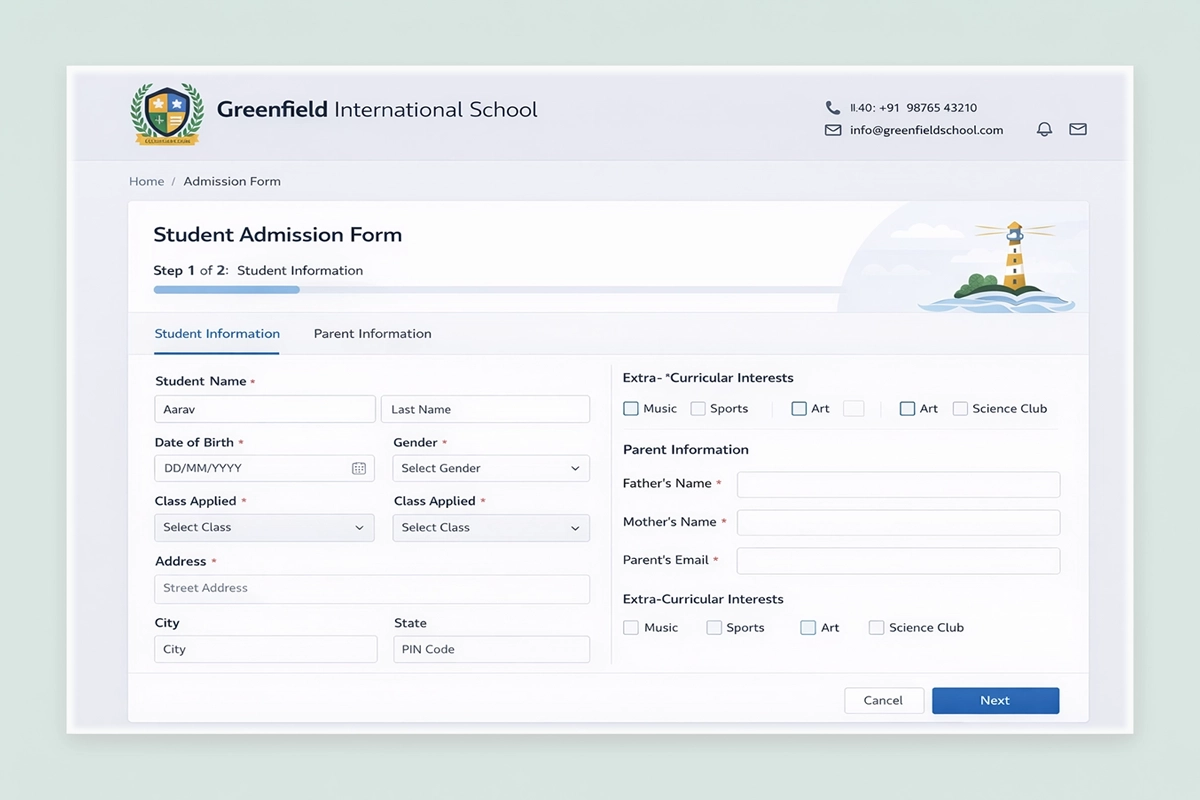This screenshot has height=800, width=1200.
Task: Check the Music extra-curricular interest box
Action: tap(630, 627)
